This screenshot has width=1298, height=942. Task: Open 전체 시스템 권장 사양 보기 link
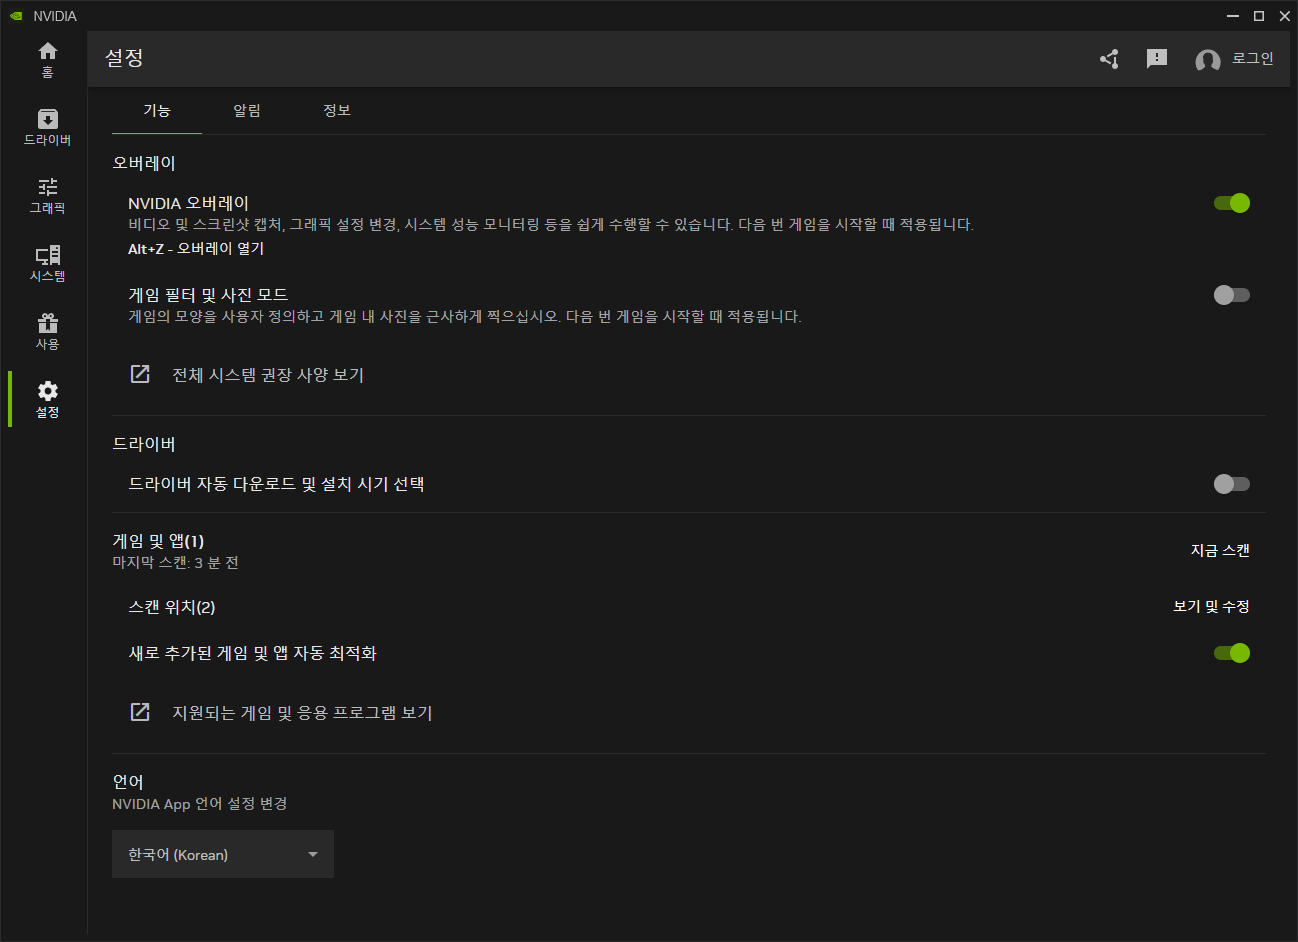(x=268, y=375)
